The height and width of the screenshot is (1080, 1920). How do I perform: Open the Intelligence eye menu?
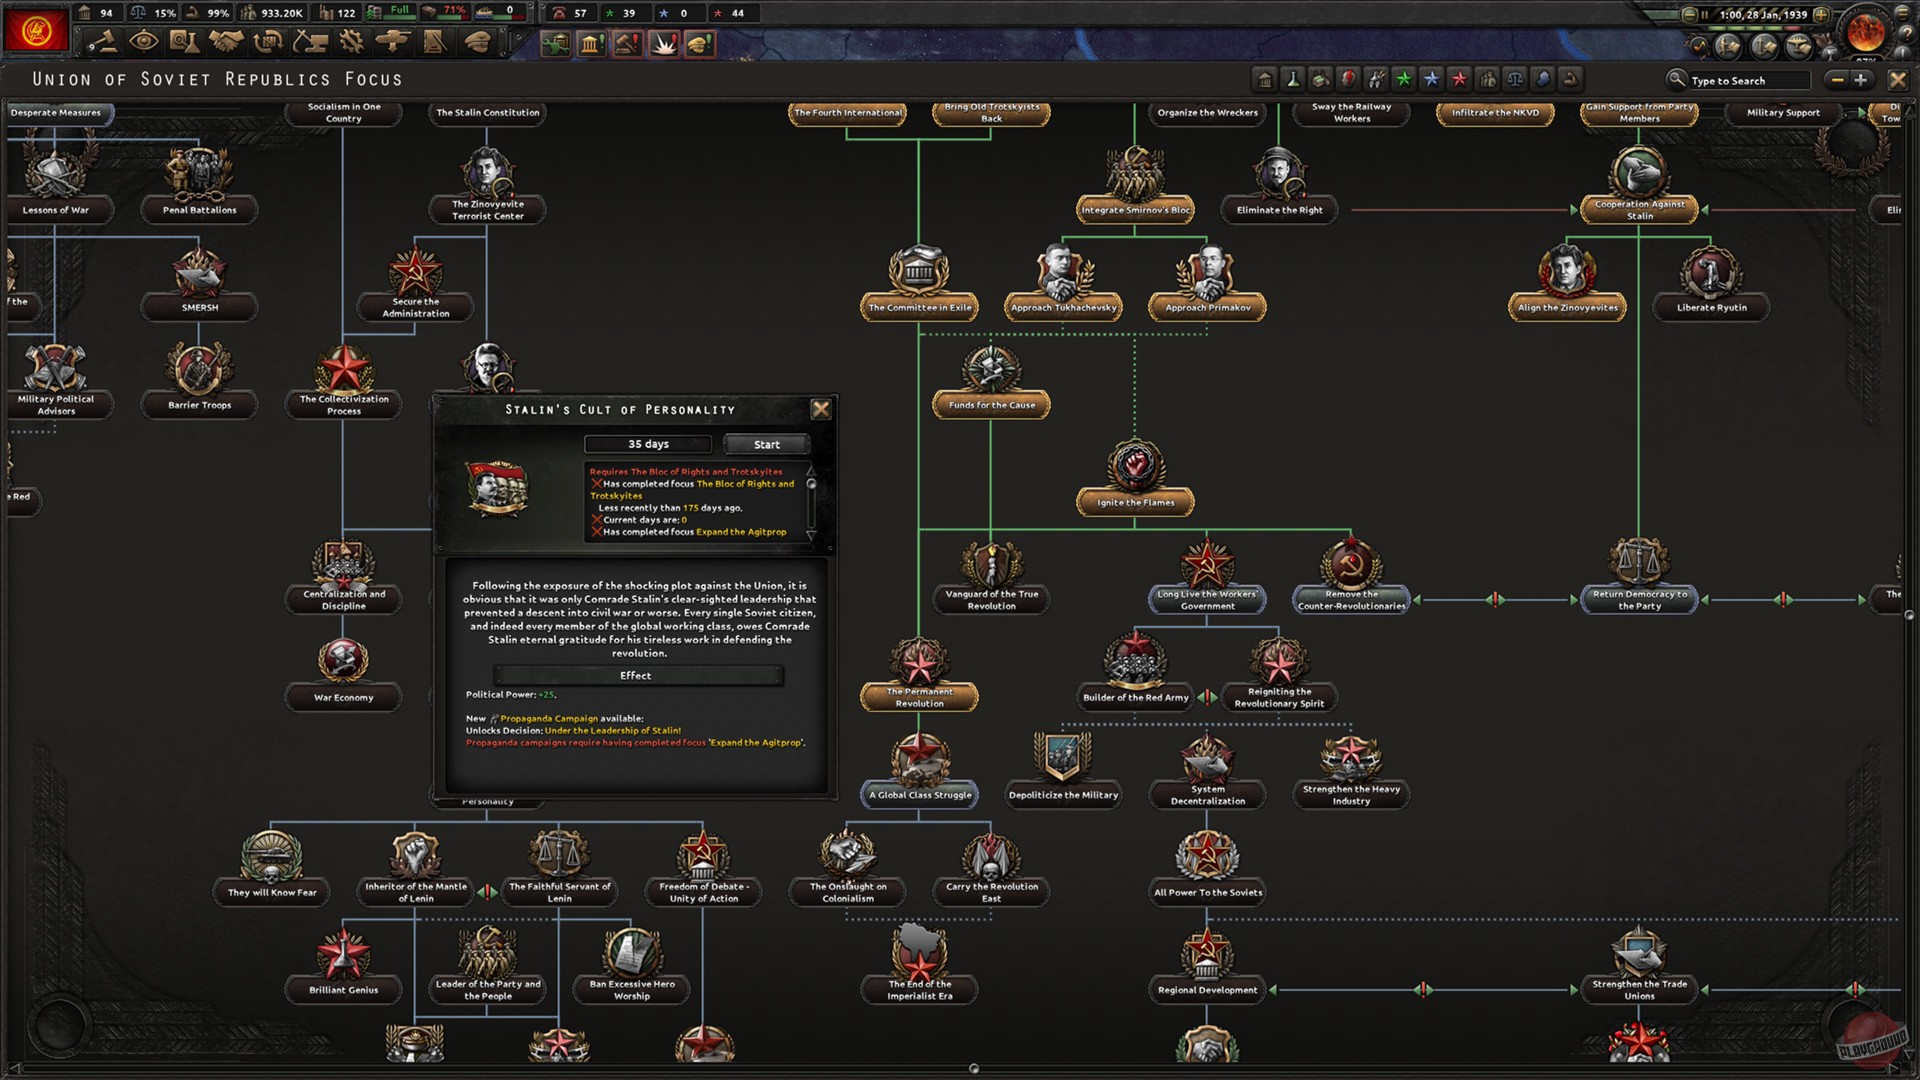(x=144, y=42)
